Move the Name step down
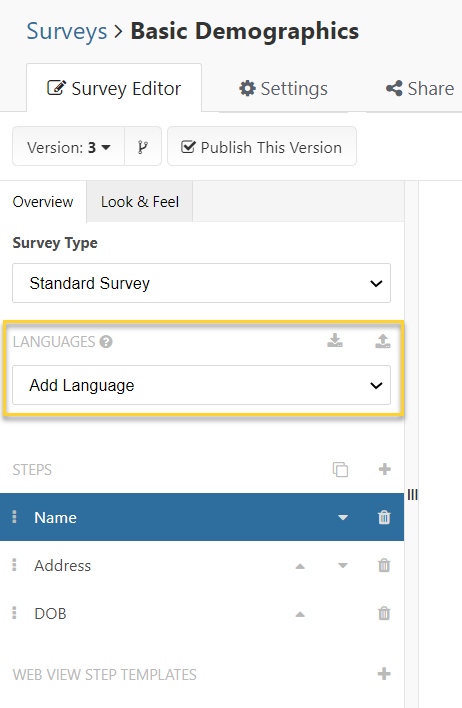The height and width of the screenshot is (708, 462). point(343,517)
